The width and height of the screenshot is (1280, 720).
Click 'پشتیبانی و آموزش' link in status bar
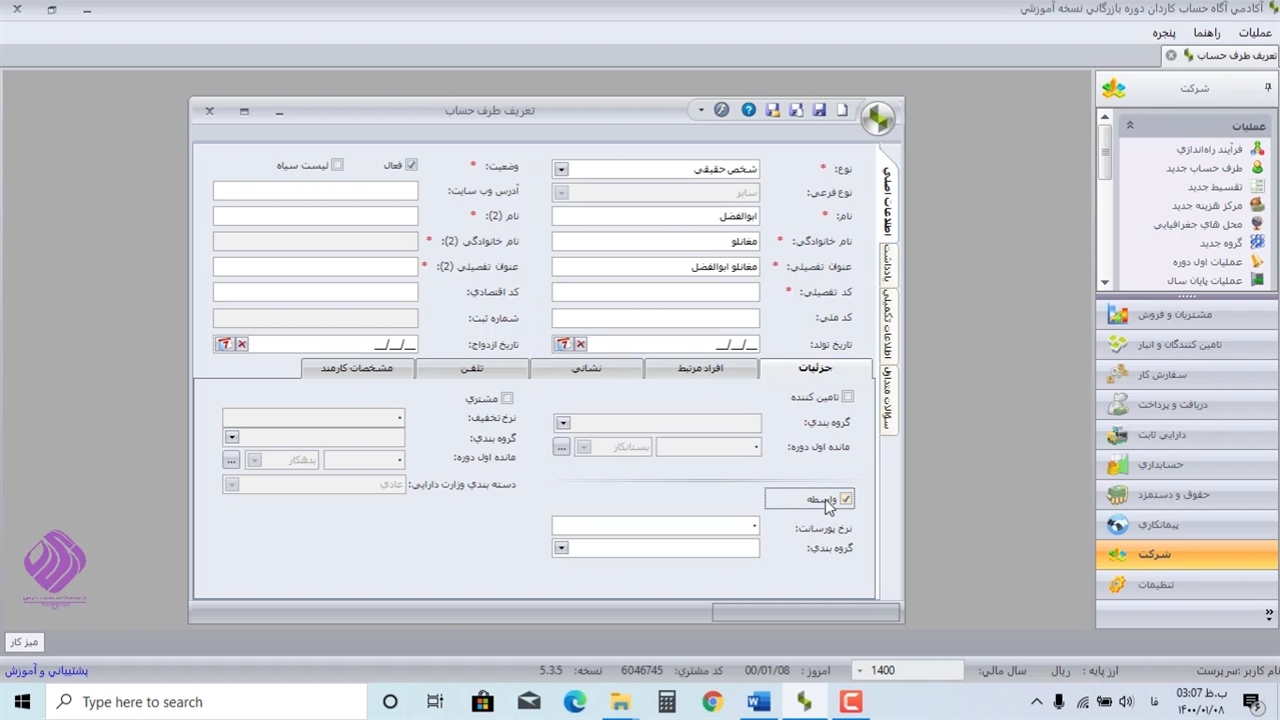47,670
